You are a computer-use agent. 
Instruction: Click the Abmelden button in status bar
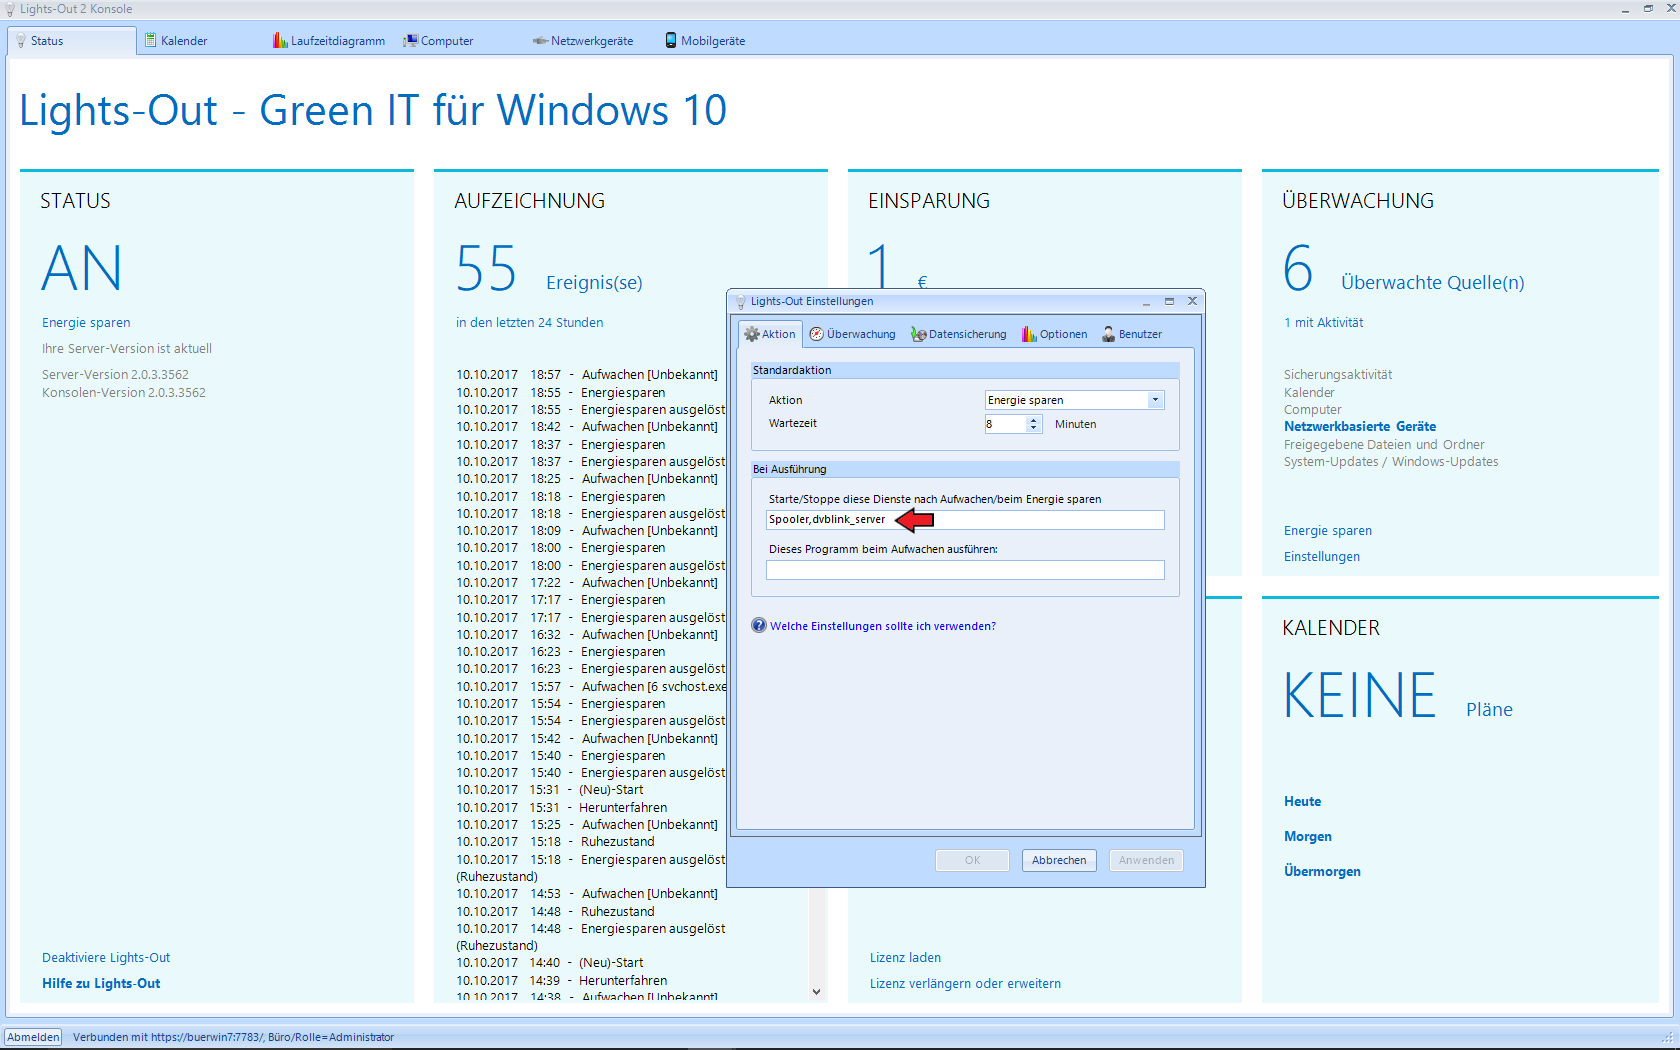33,1037
